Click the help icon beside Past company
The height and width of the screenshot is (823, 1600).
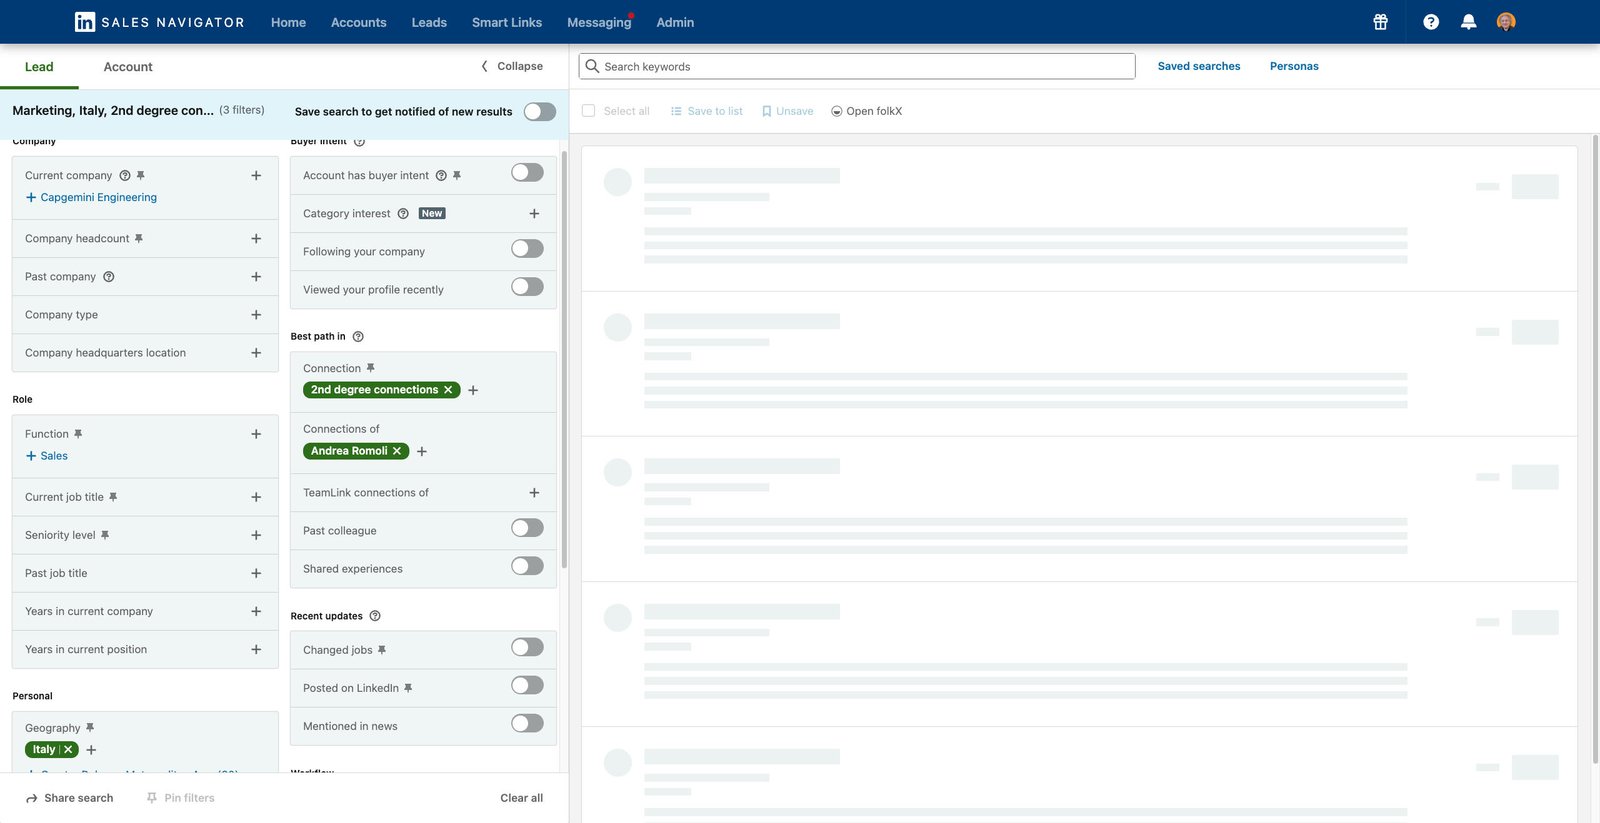click(x=109, y=277)
